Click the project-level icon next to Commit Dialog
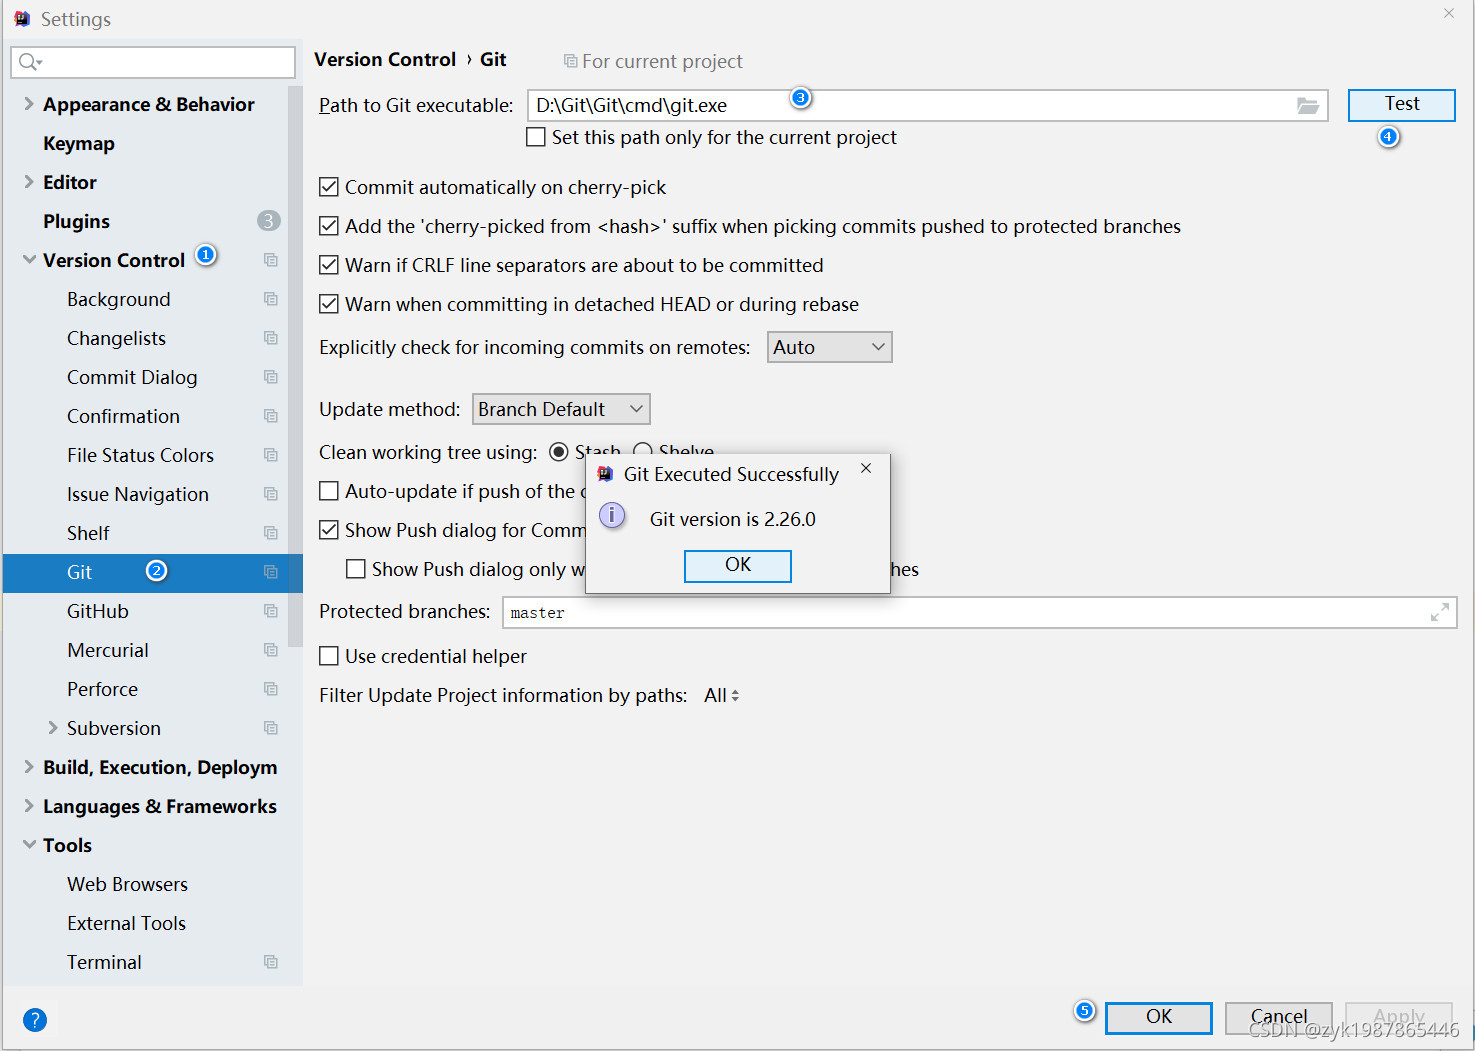Image resolution: width=1475 pixels, height=1051 pixels. 271,377
